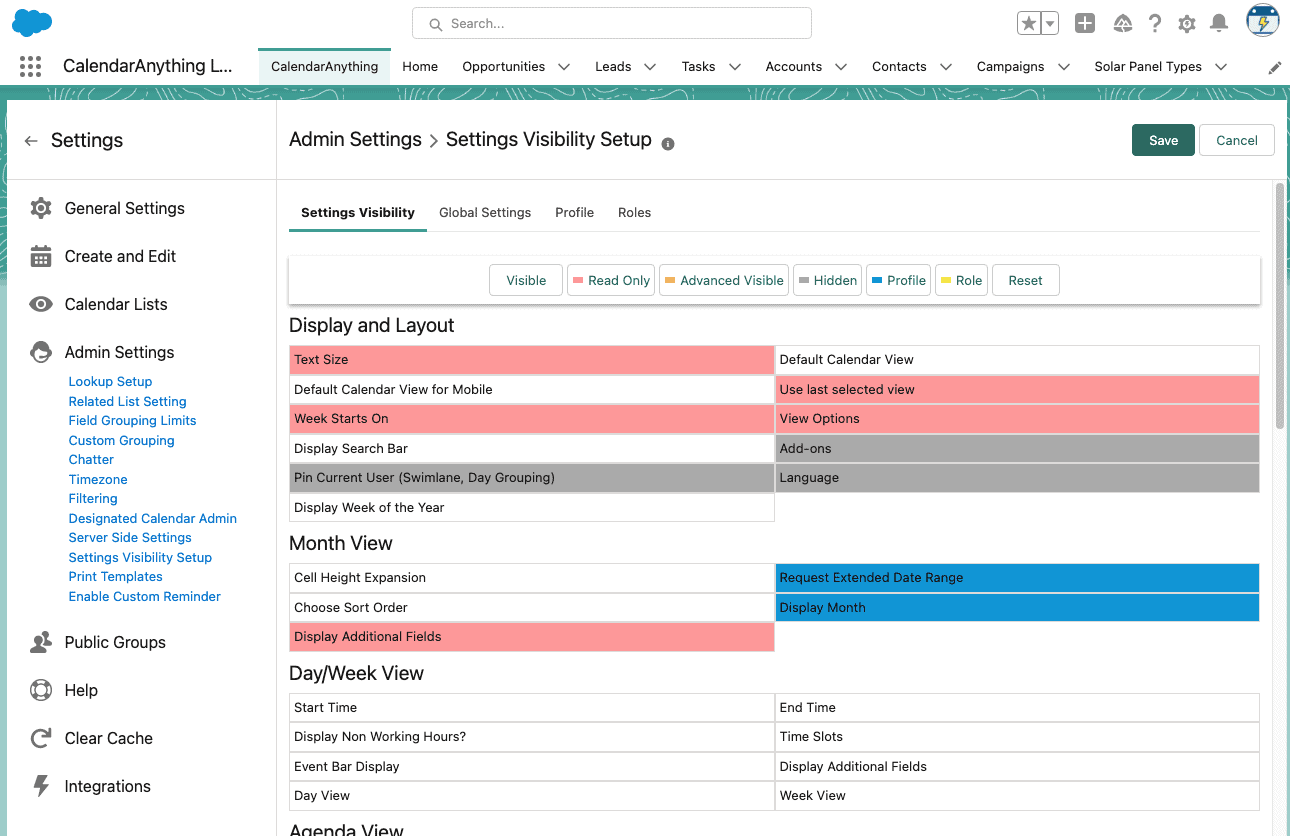The image size is (1290, 836).
Task: Switch to the Settings Visibility tab
Action: (358, 213)
